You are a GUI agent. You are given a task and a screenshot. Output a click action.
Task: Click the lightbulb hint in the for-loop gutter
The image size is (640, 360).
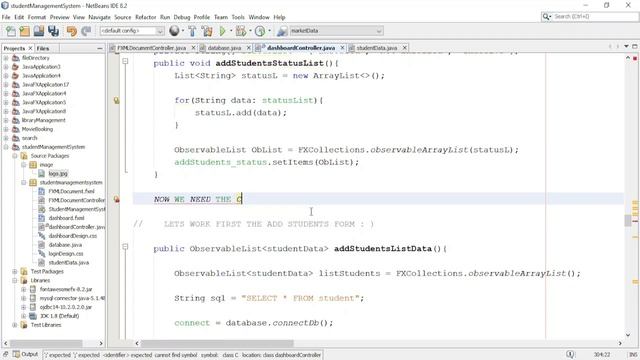117,100
